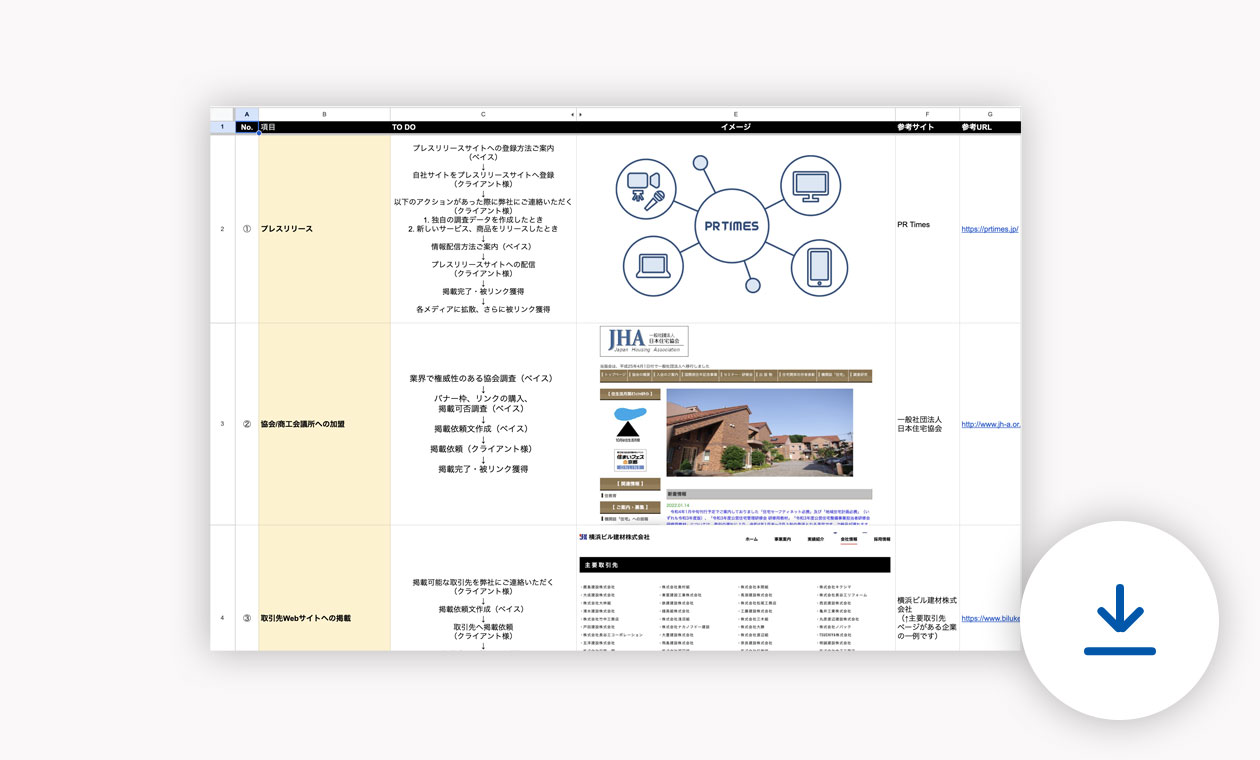Image resolution: width=1260 pixels, height=760 pixels.
Task: Click the laptop icon in the PR Times graphic
Action: (x=652, y=265)
